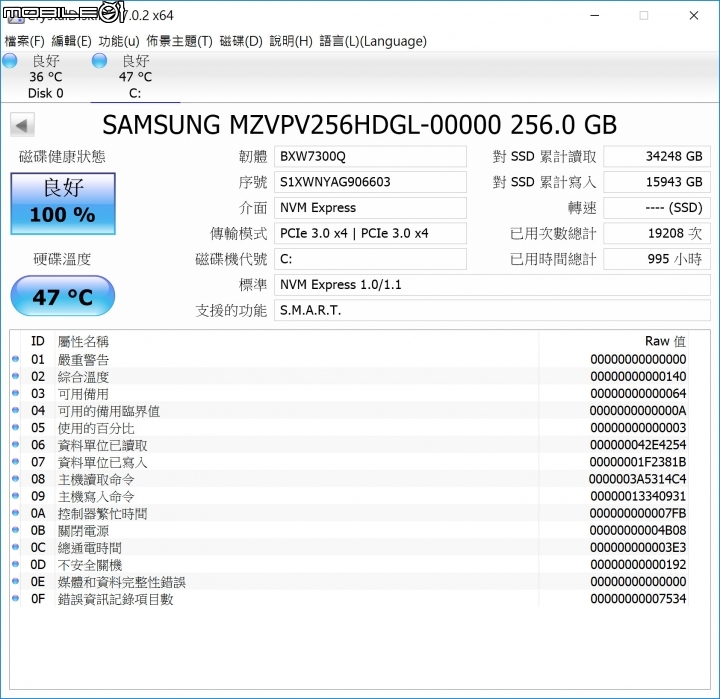Click the transfer mode field PCIe 3.0 x4

tap(370, 233)
